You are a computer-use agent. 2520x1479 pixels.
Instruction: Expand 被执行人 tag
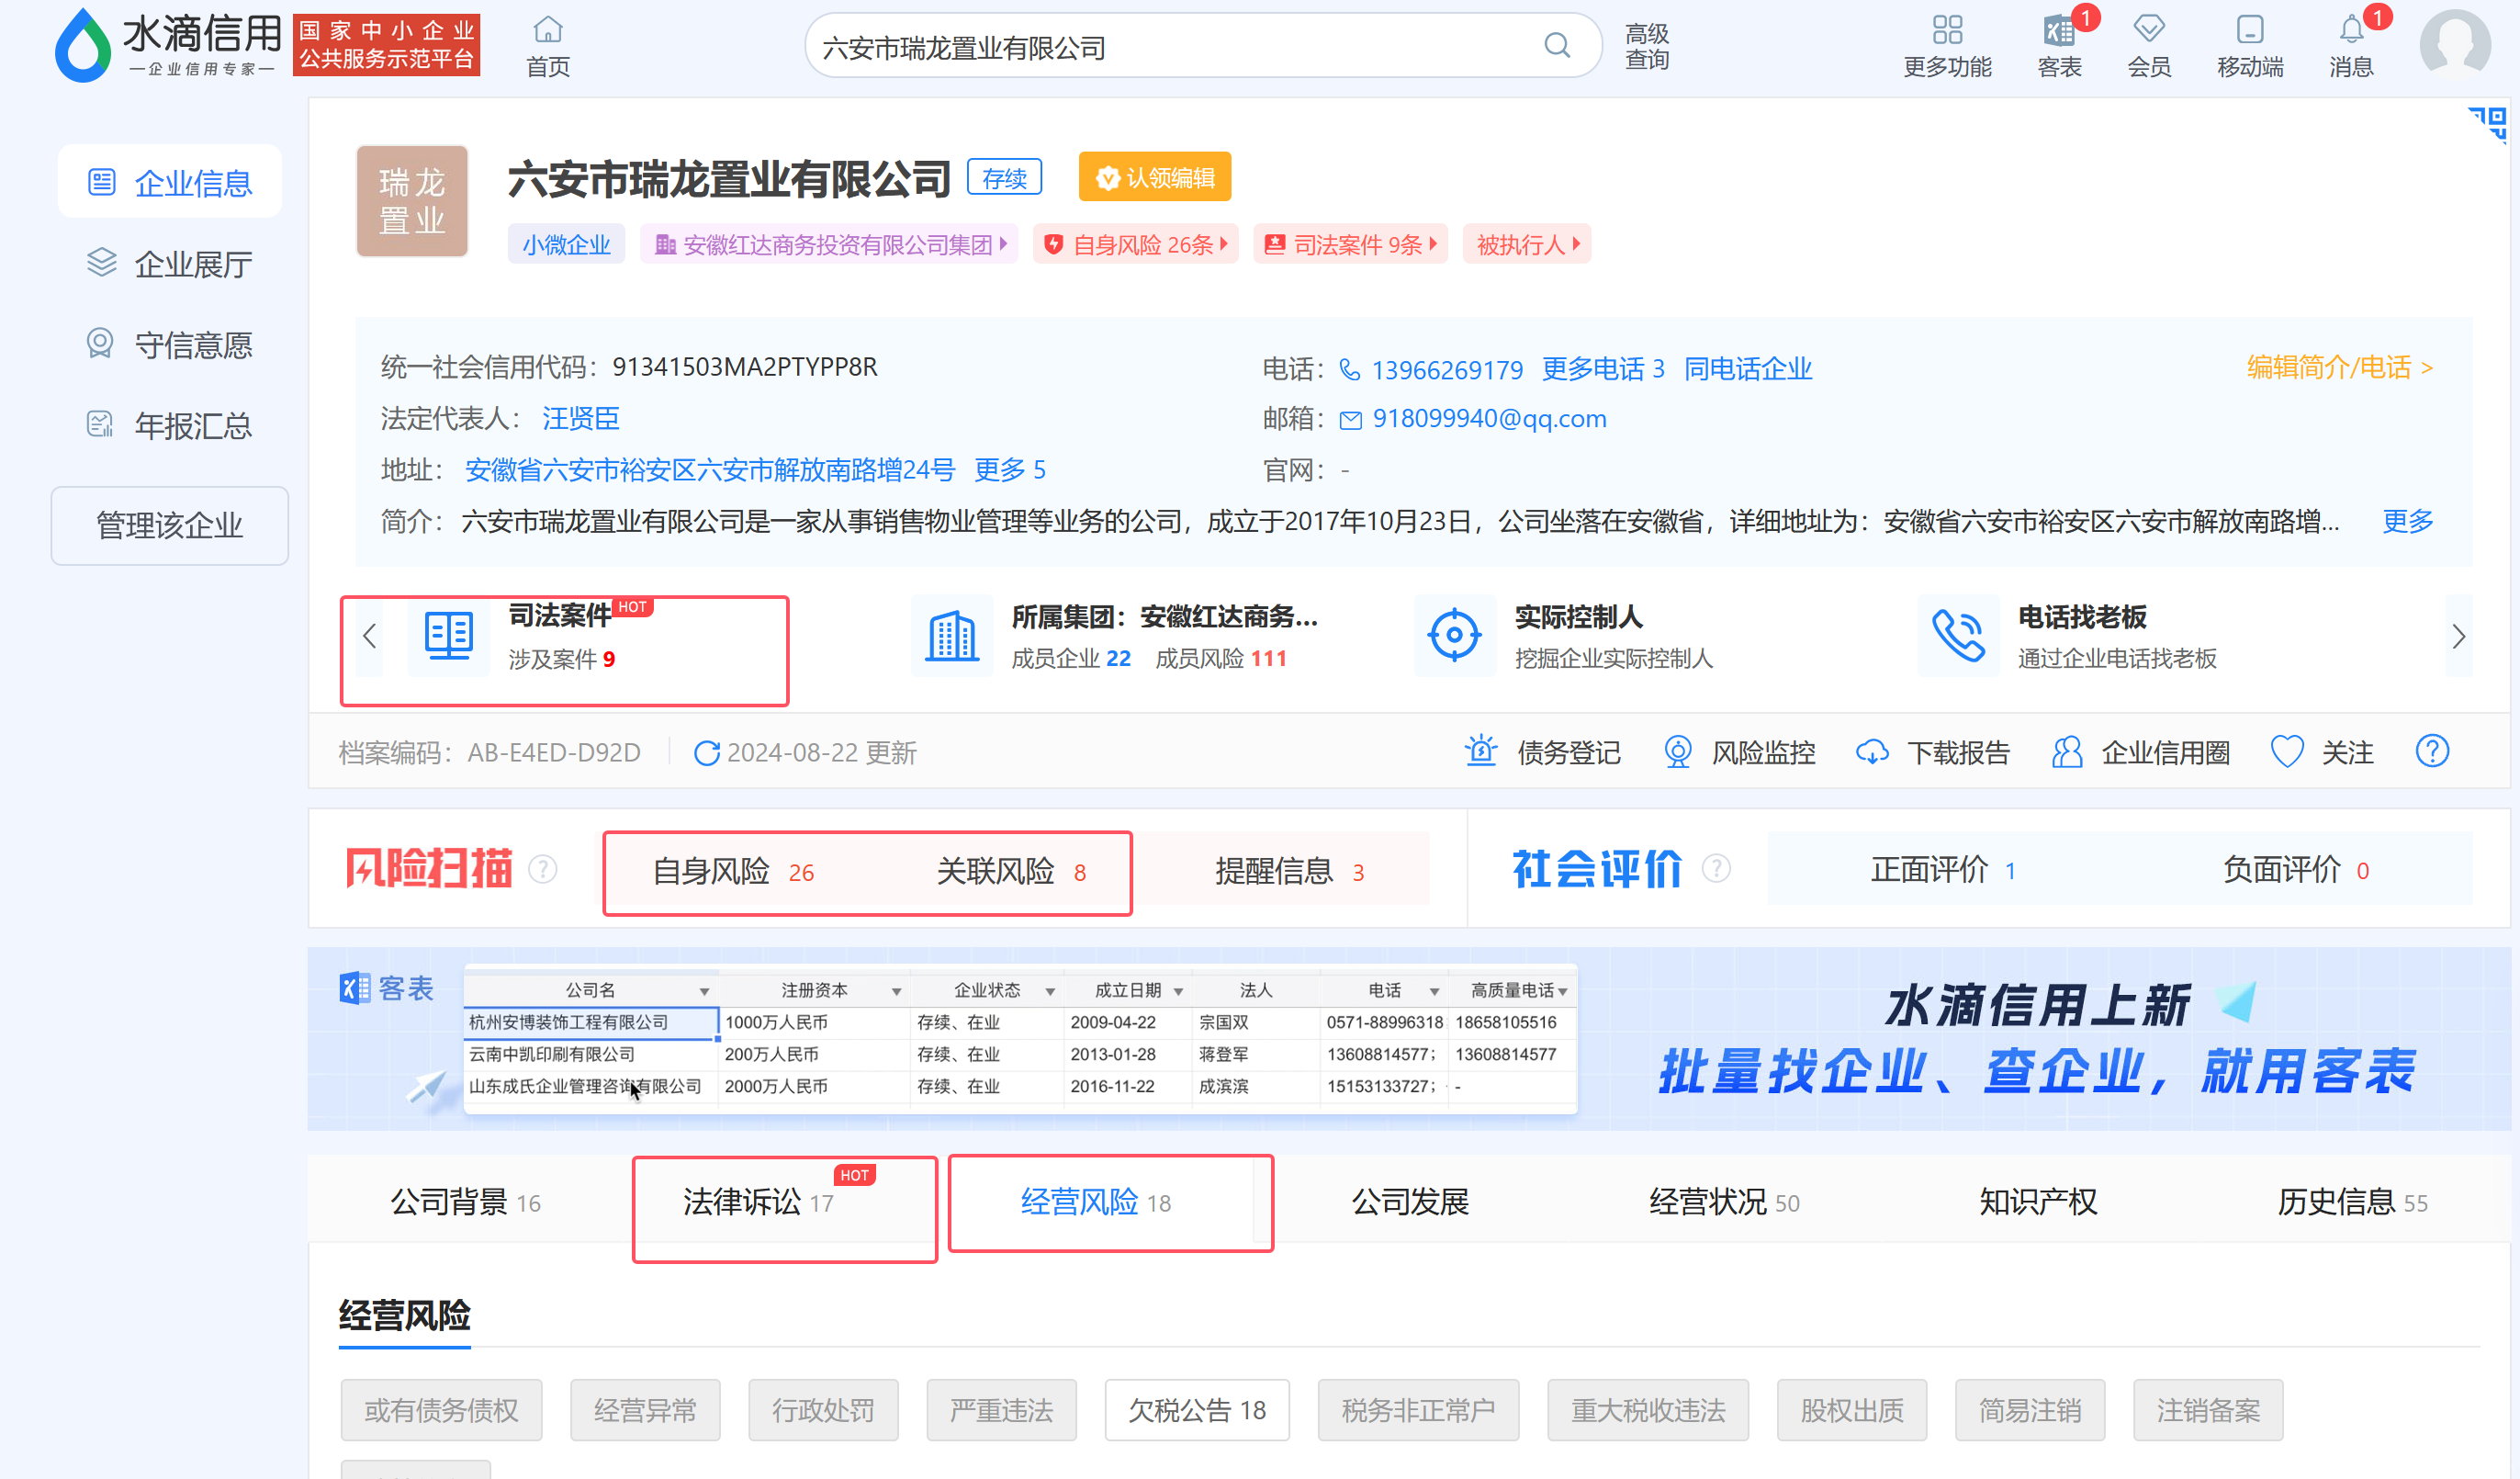pyautogui.click(x=1527, y=245)
